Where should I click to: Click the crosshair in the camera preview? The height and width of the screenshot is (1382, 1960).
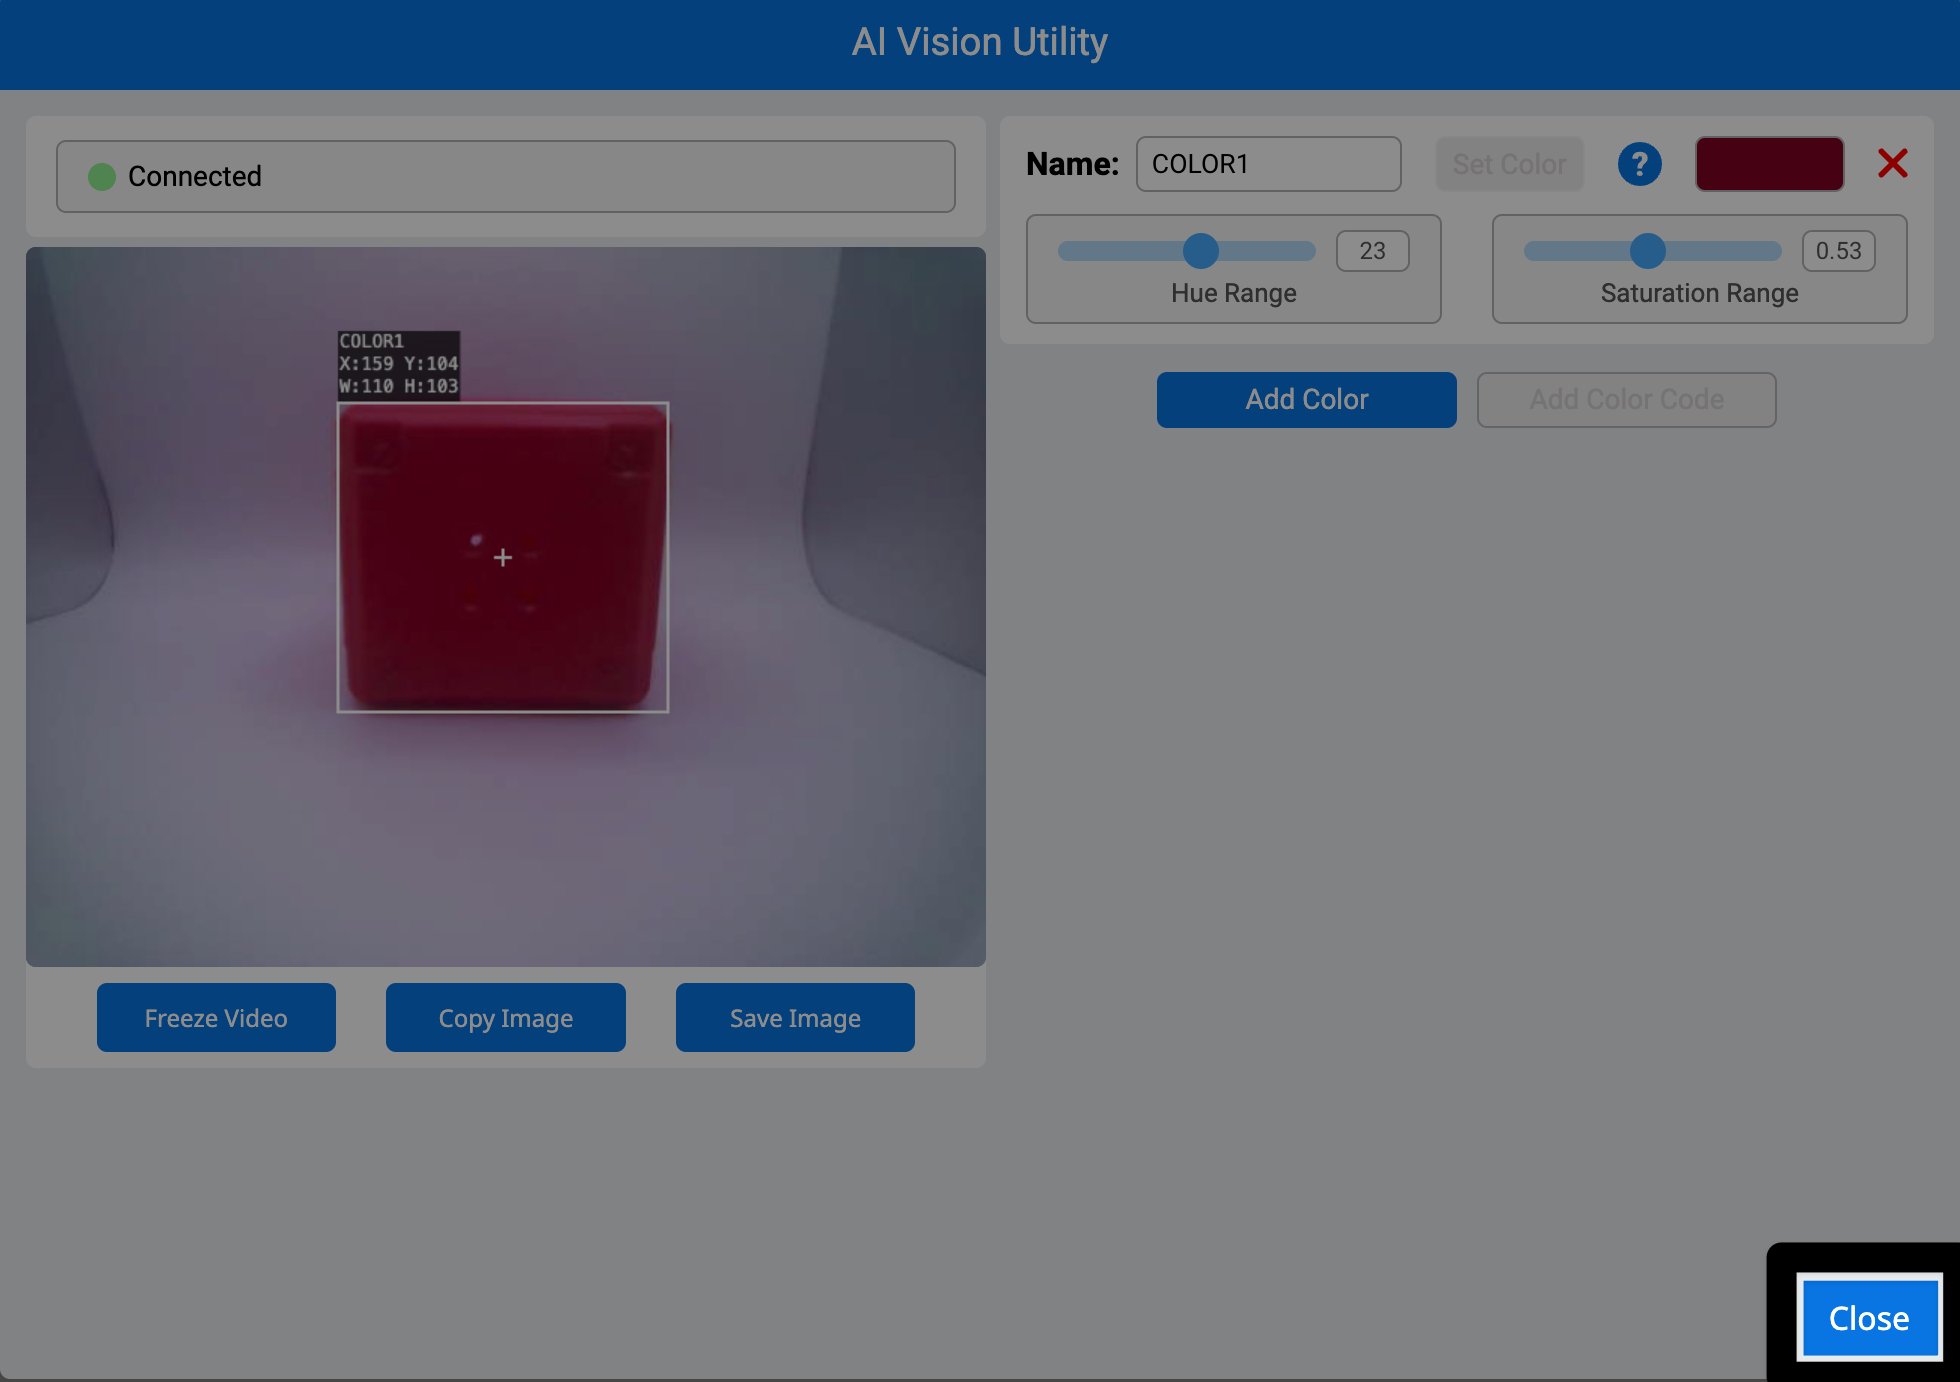coord(502,557)
